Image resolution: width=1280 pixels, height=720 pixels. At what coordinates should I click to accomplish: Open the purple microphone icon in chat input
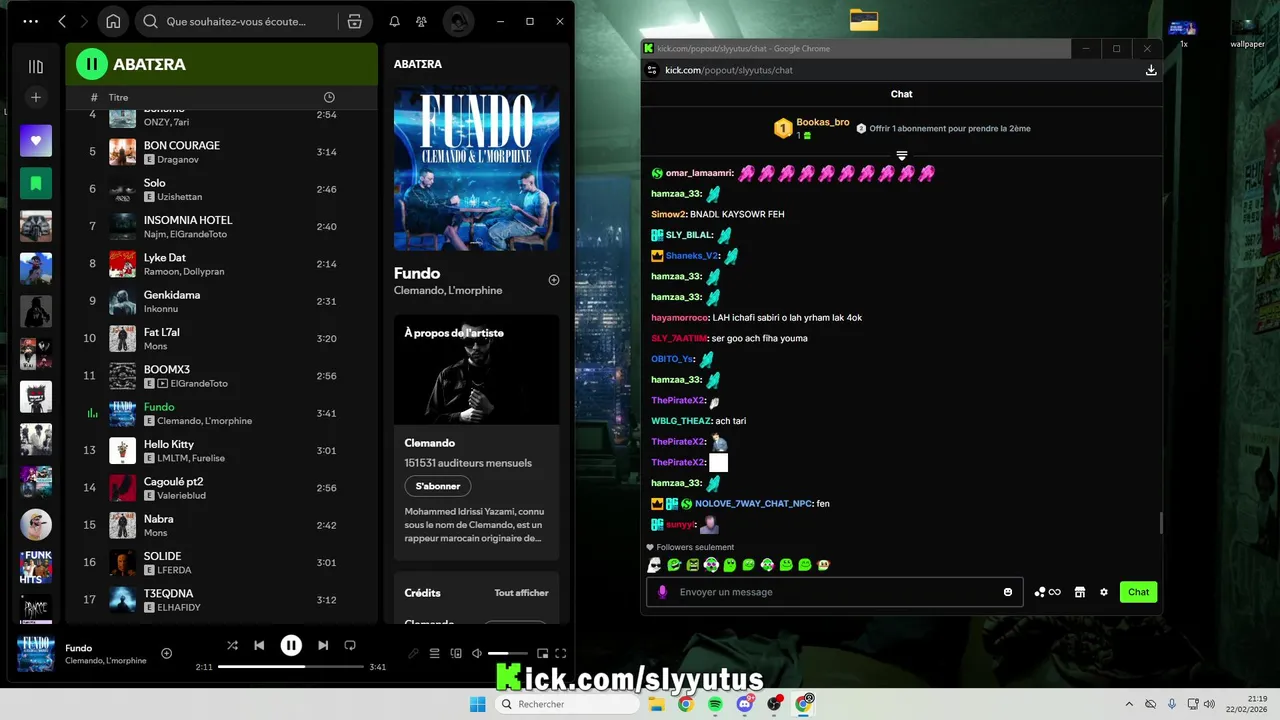(x=662, y=592)
